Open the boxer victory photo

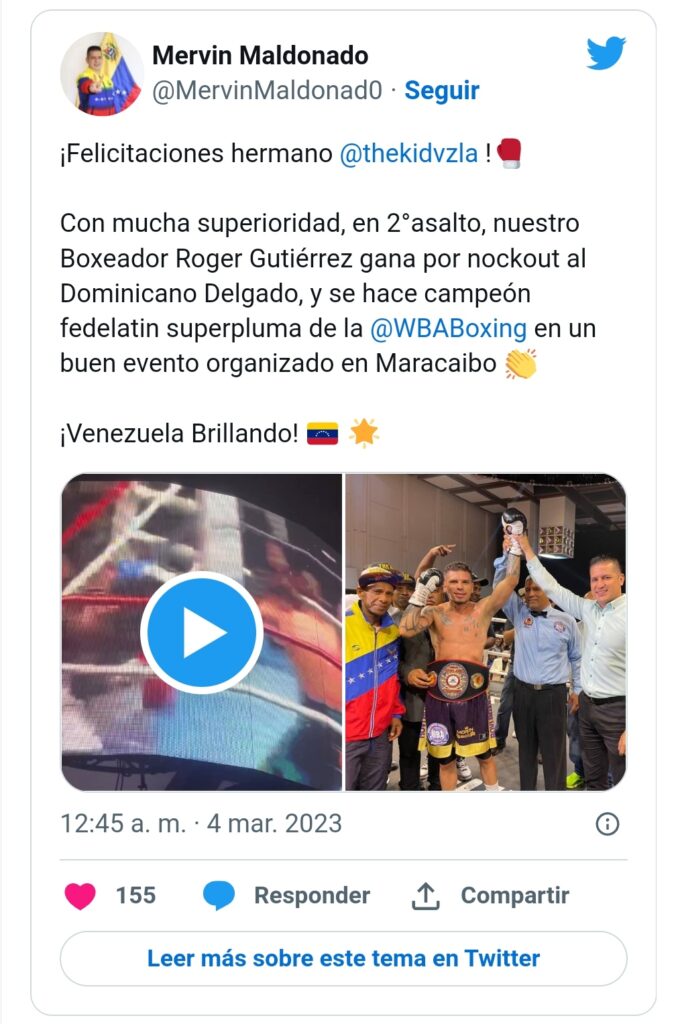coord(485,632)
